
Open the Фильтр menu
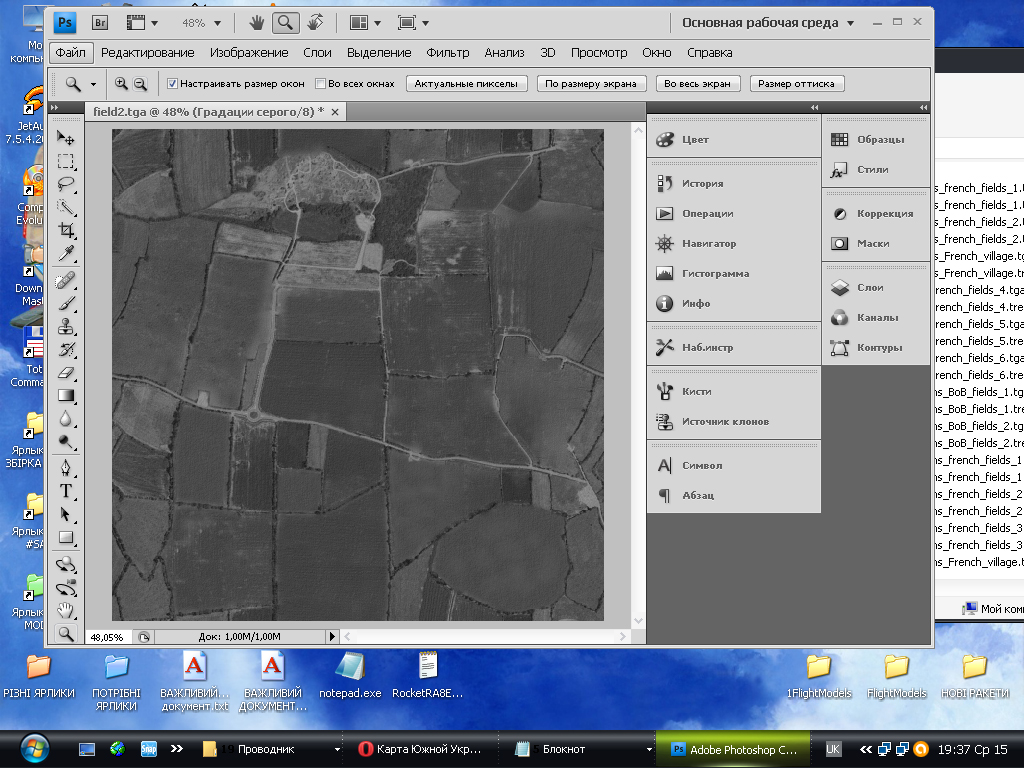447,52
